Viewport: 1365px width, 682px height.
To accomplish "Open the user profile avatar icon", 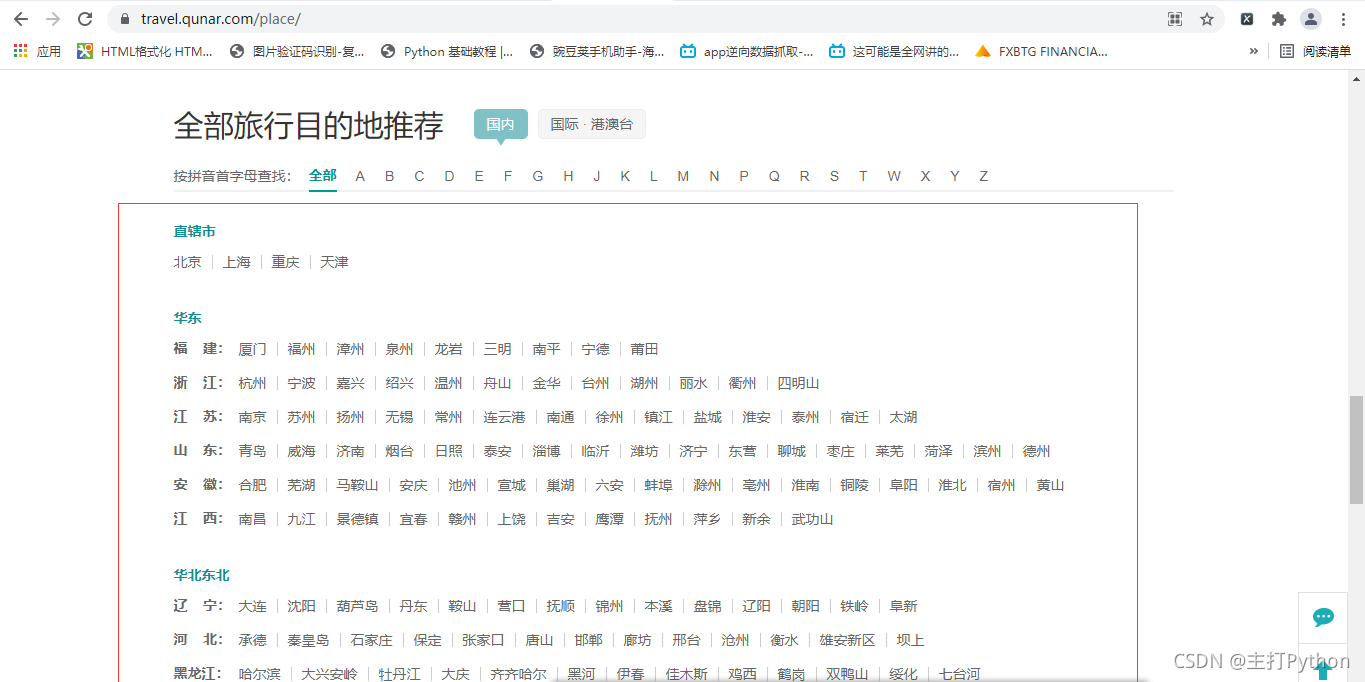I will click(1310, 19).
